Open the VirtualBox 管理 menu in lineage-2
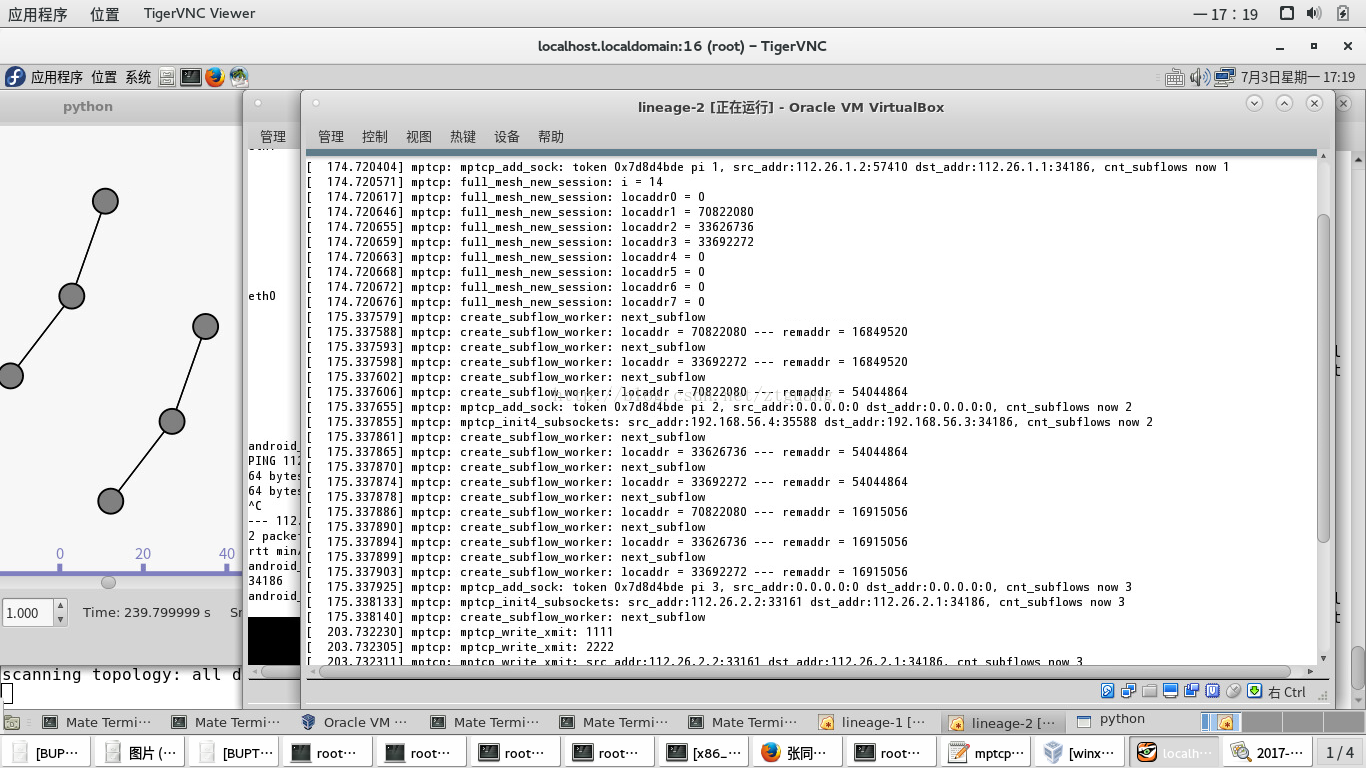Image resolution: width=1366 pixels, height=768 pixels. [x=331, y=137]
